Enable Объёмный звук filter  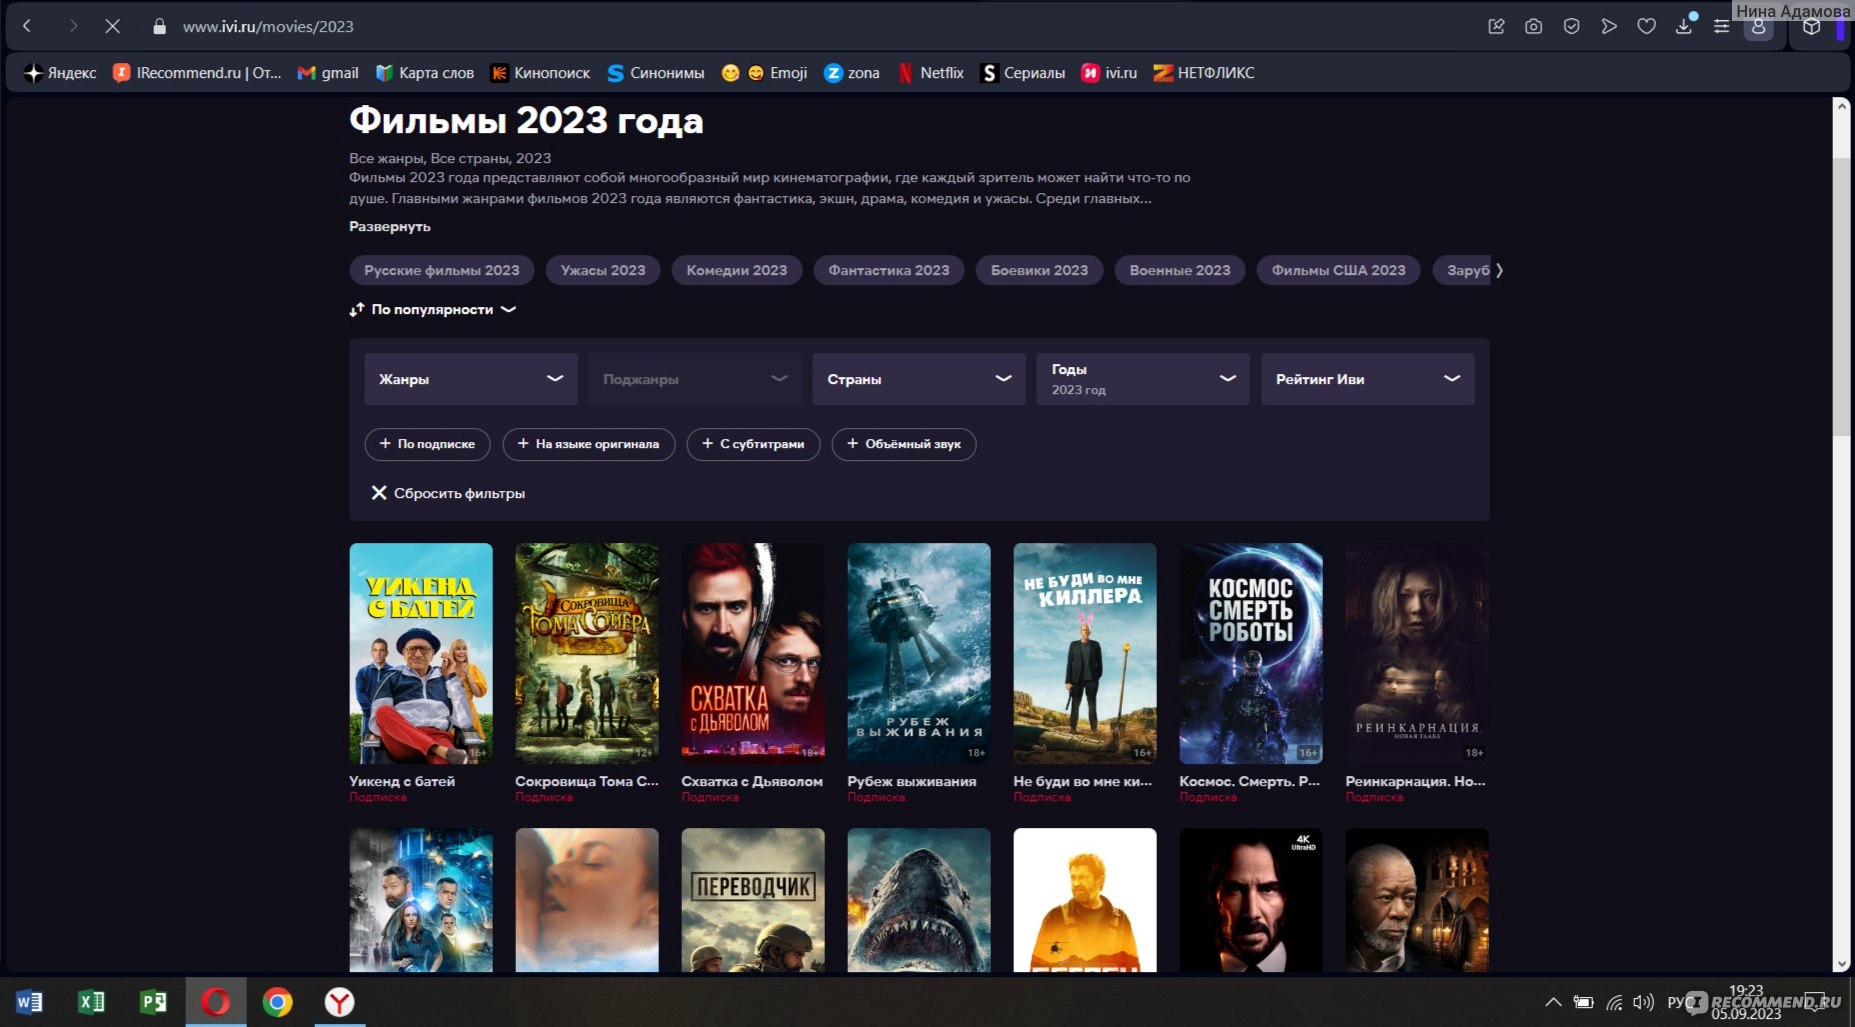coord(905,444)
